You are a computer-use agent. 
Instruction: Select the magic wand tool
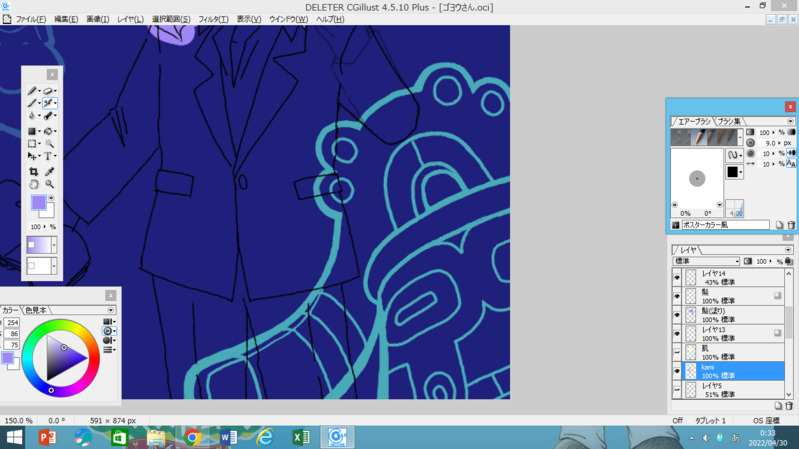click(x=49, y=144)
